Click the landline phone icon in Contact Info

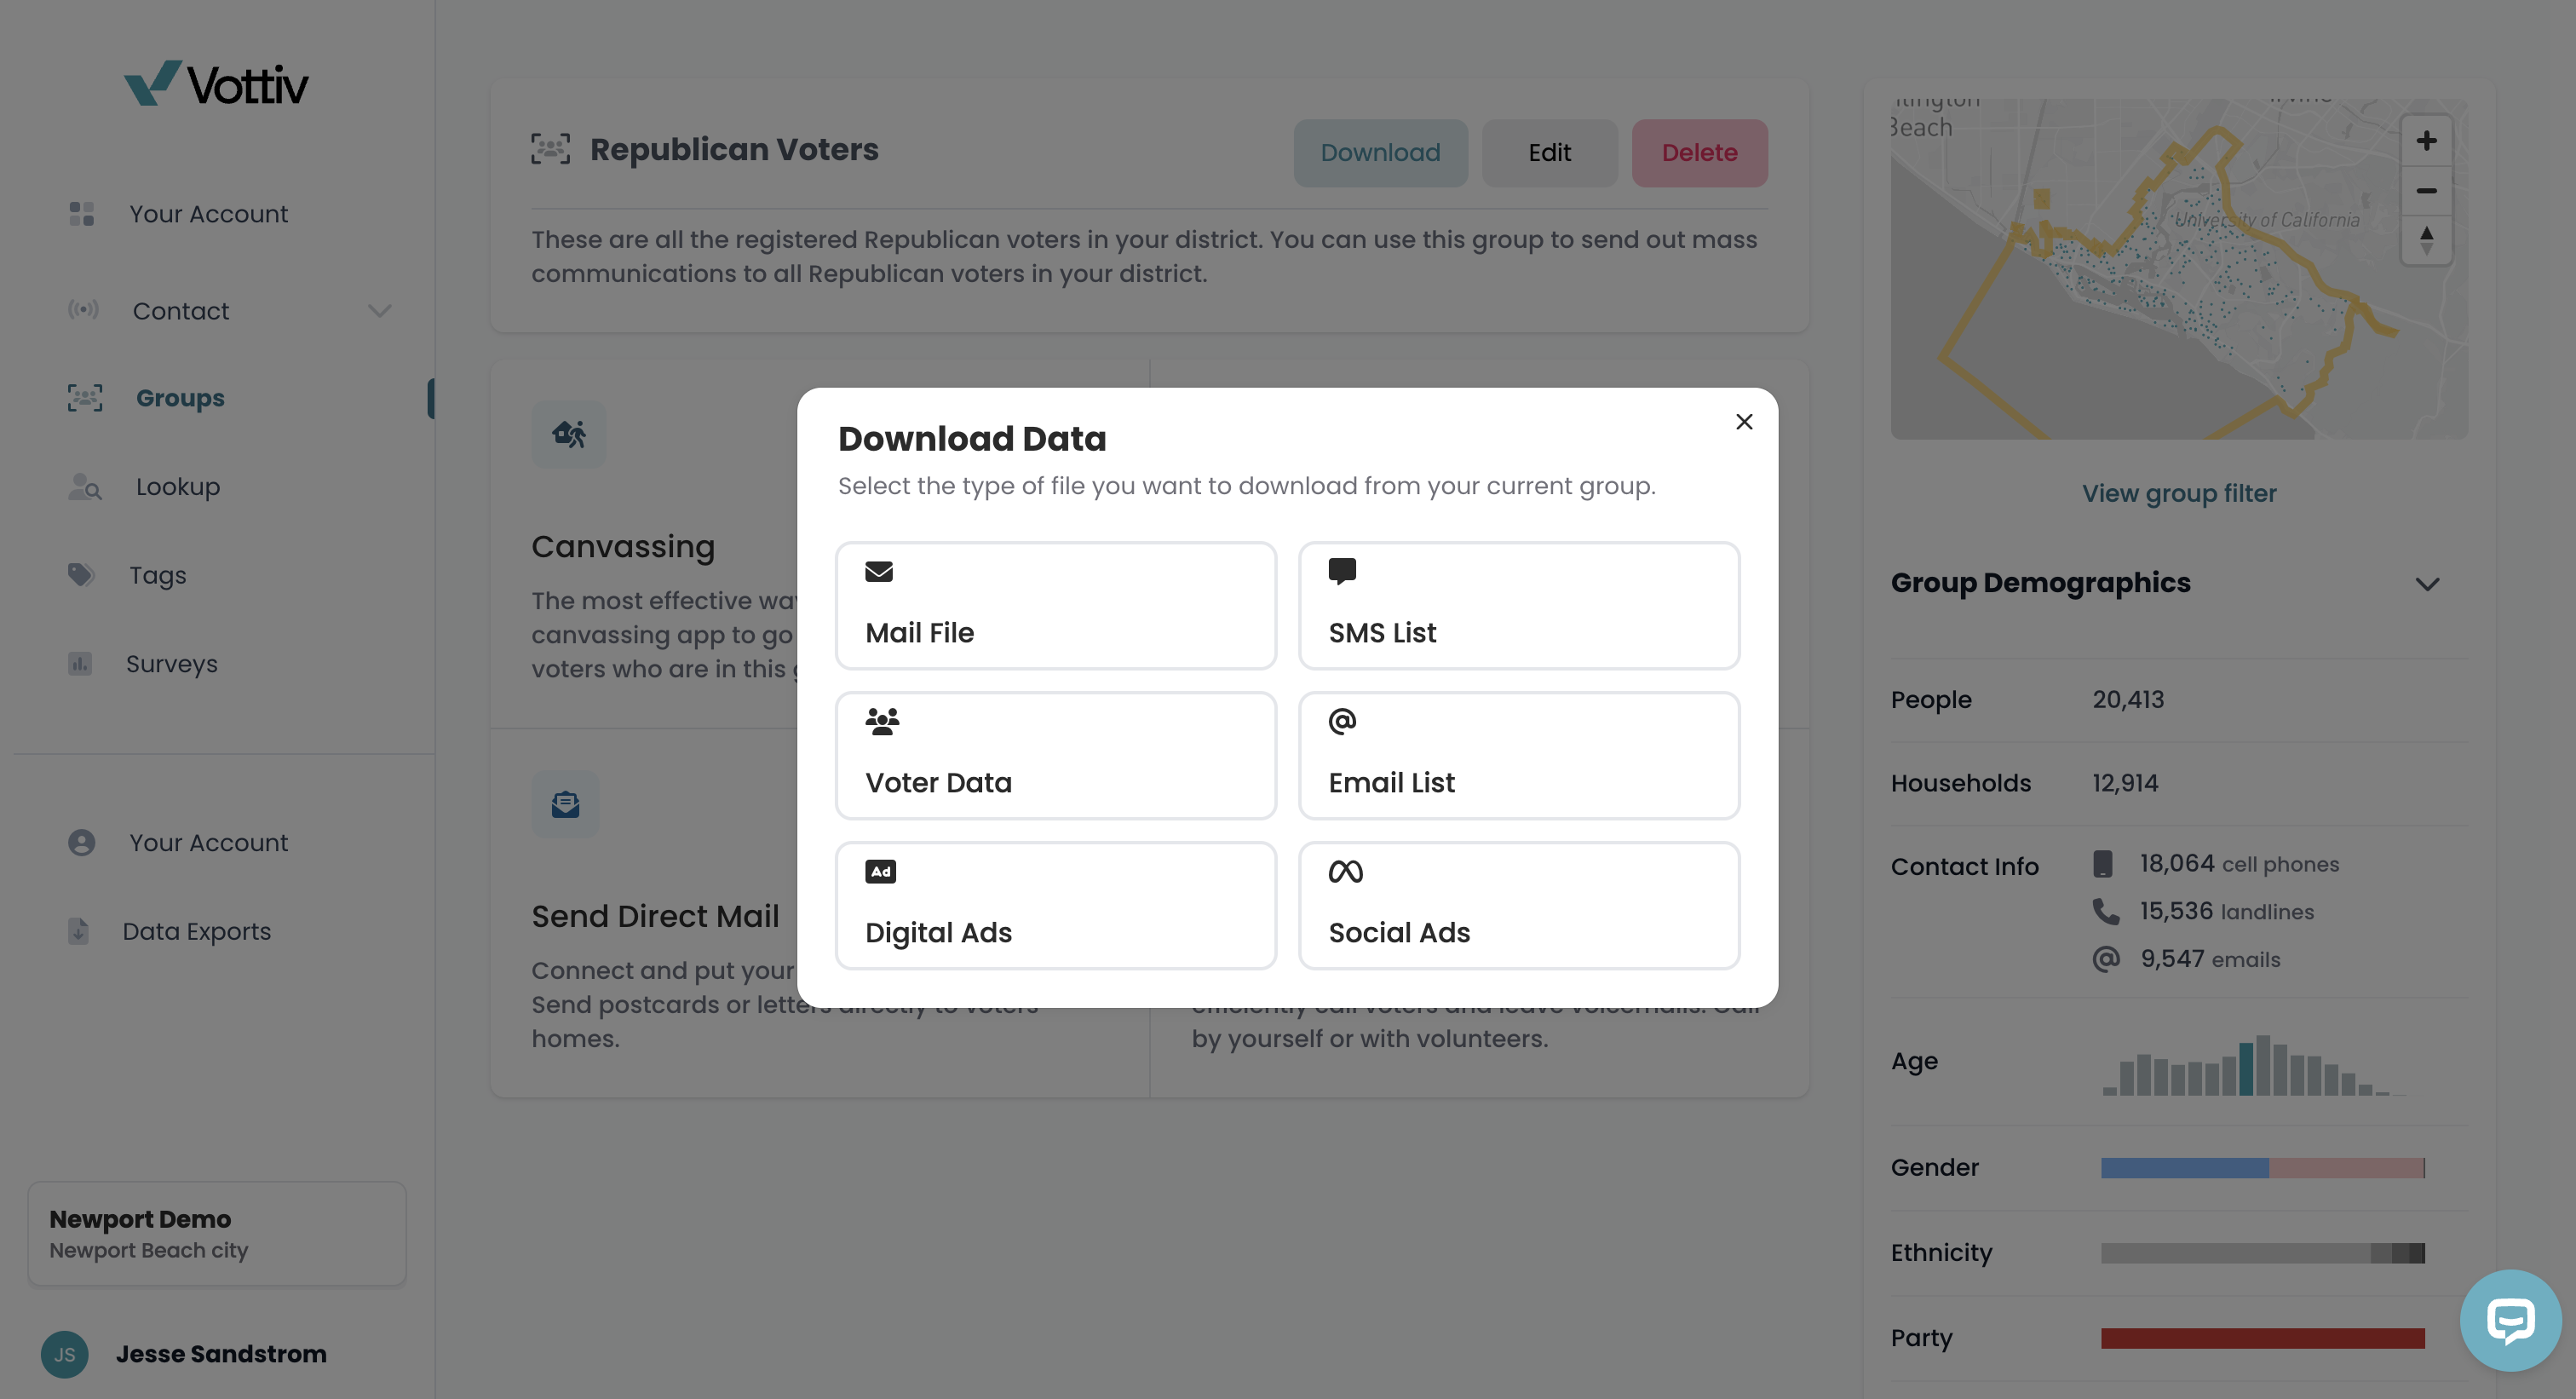point(2105,911)
